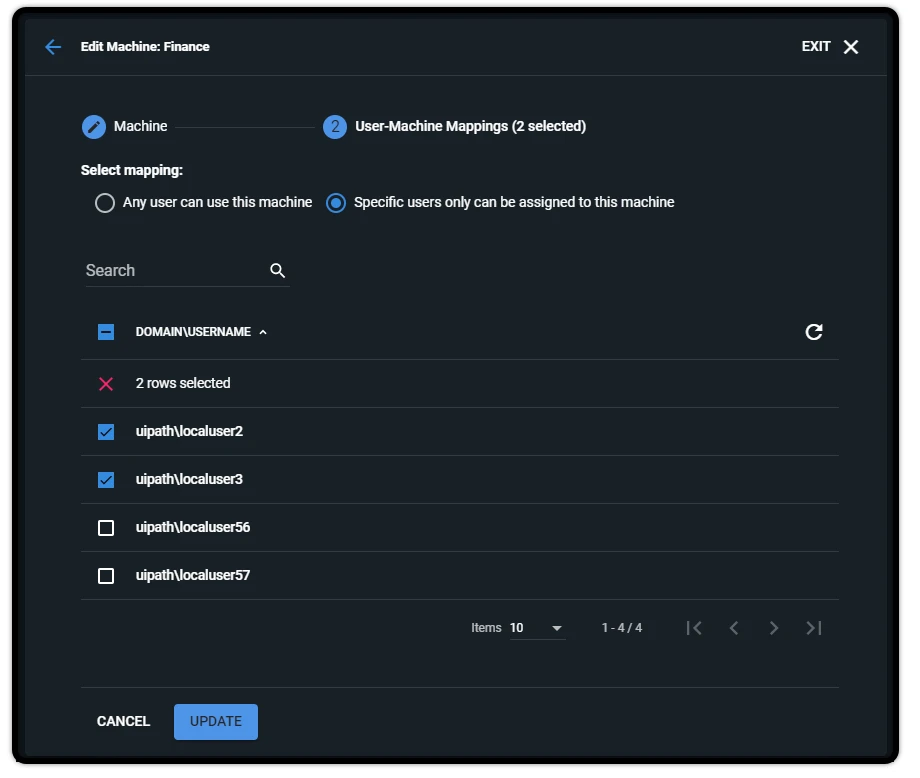The height and width of the screenshot is (778, 920).
Task: Focus the Search input field
Action: click(x=176, y=270)
